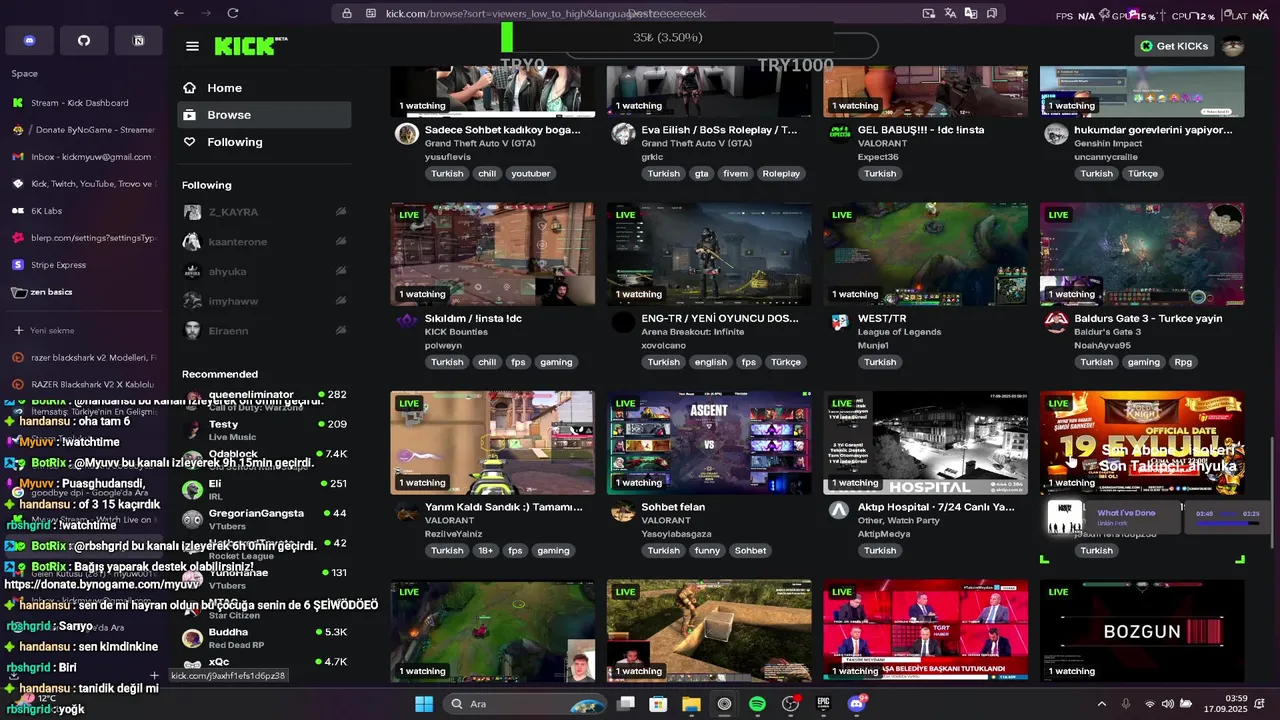
Task: Open the Home page in the sidebar
Action: (x=264, y=88)
